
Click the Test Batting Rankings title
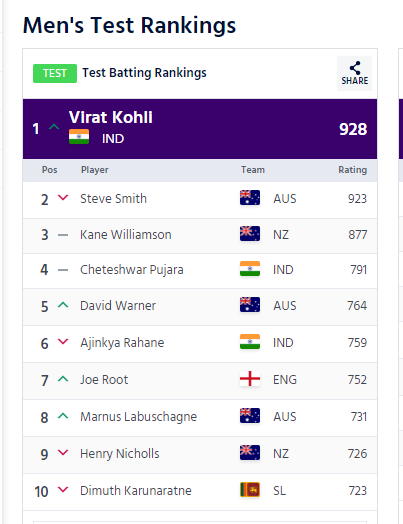coord(144,73)
